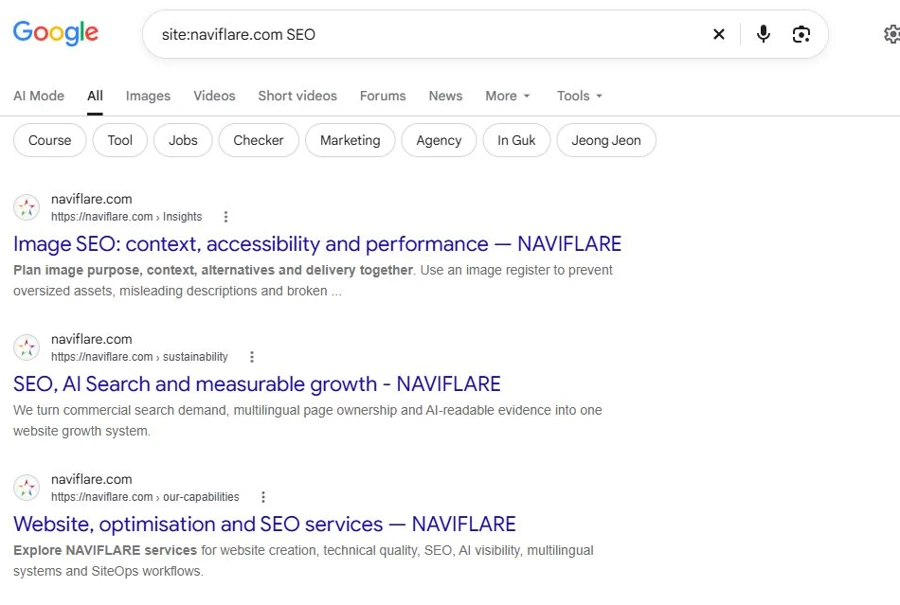The height and width of the screenshot is (605, 900).
Task: Open options menu for the sustainability result
Action: [251, 356]
